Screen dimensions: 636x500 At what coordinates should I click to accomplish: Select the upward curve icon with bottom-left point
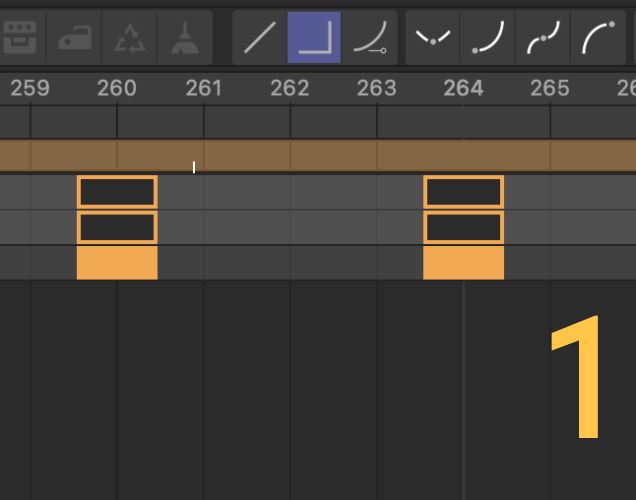[488, 38]
